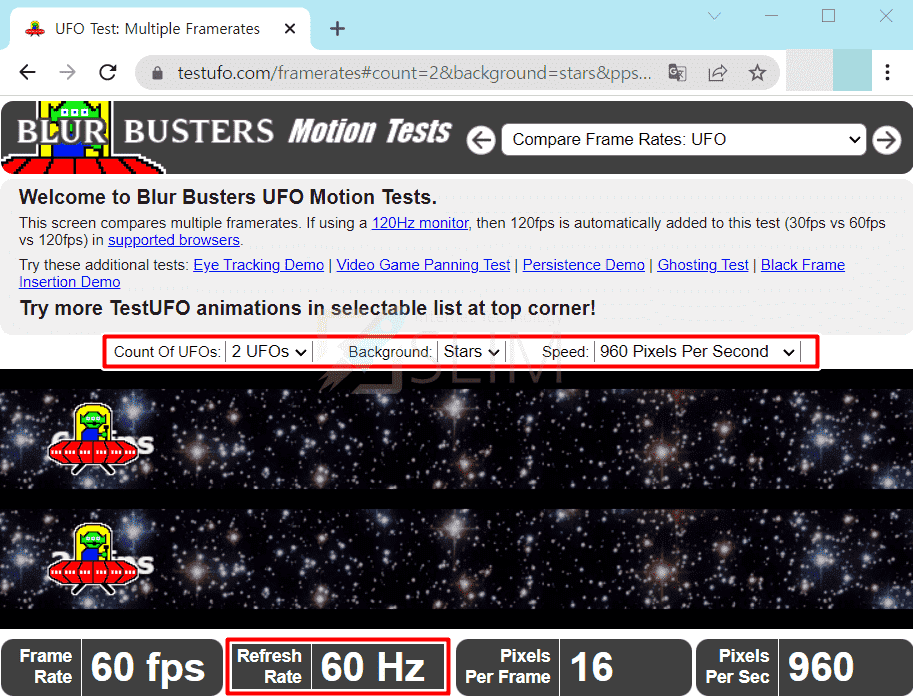Viewport: 913px width, 700px height.
Task: Go back to the previous page
Action: pos(27,72)
